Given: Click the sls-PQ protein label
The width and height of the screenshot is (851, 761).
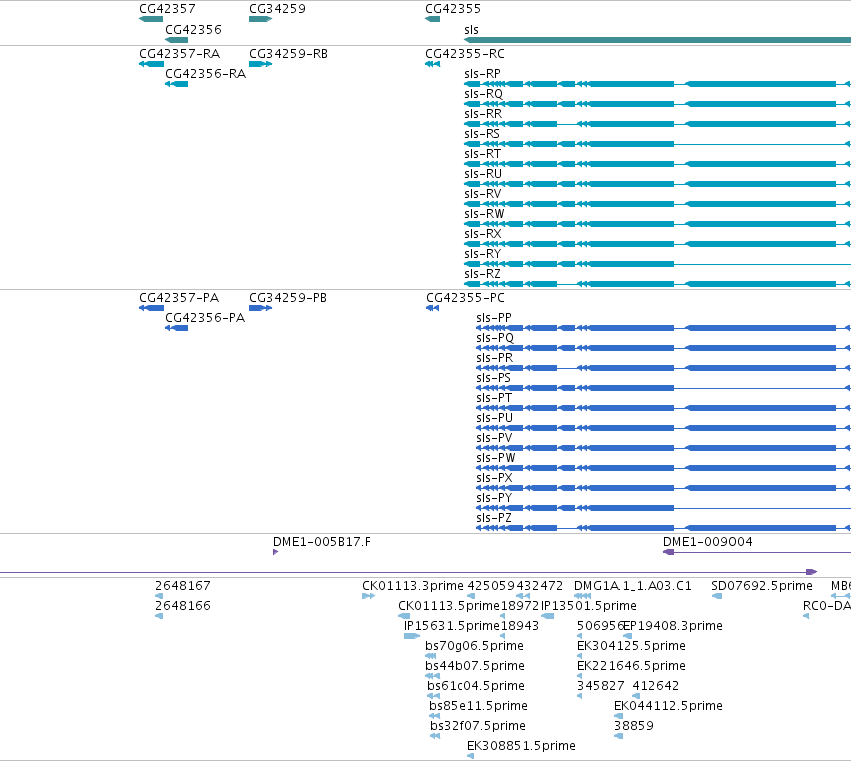Looking at the screenshot, I should (495, 338).
